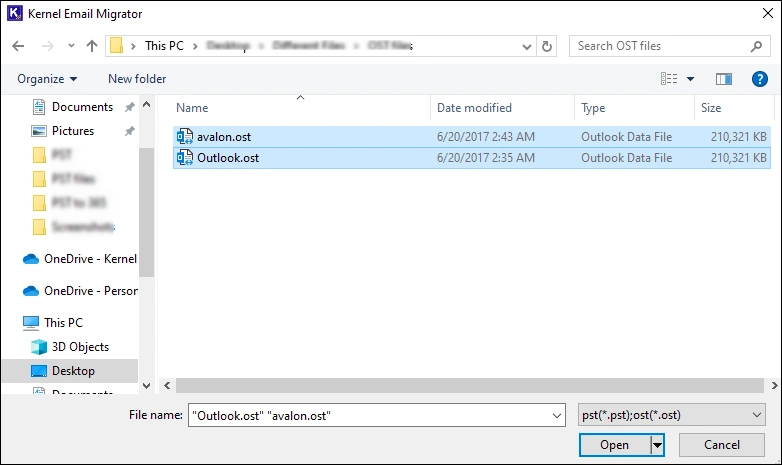Click the OneDrive - Kernel cloud icon
The width and height of the screenshot is (782, 465).
coord(31,259)
